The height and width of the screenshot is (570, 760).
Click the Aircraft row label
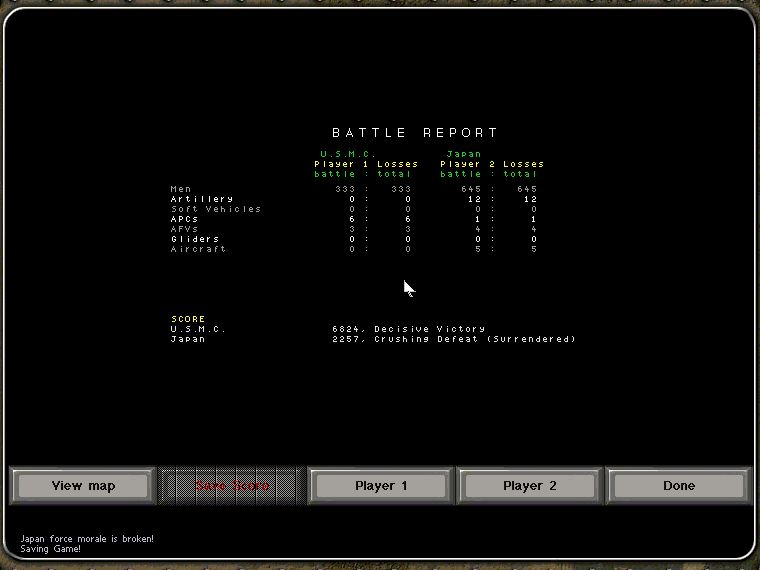coord(198,249)
